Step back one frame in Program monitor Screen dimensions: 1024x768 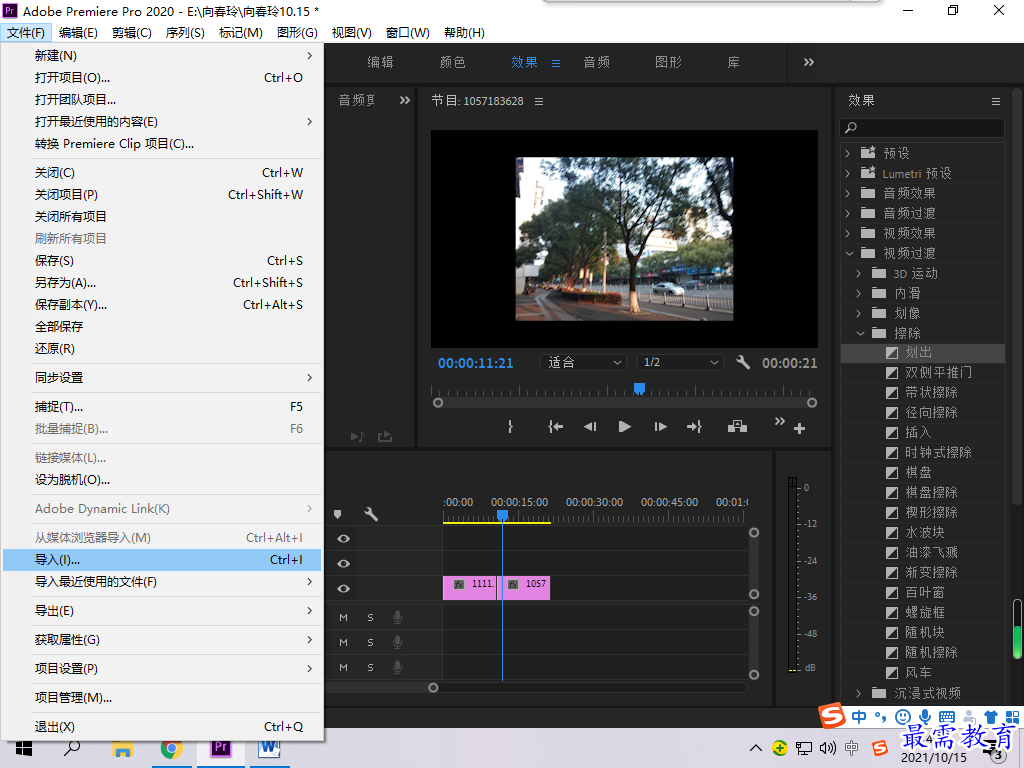point(590,426)
